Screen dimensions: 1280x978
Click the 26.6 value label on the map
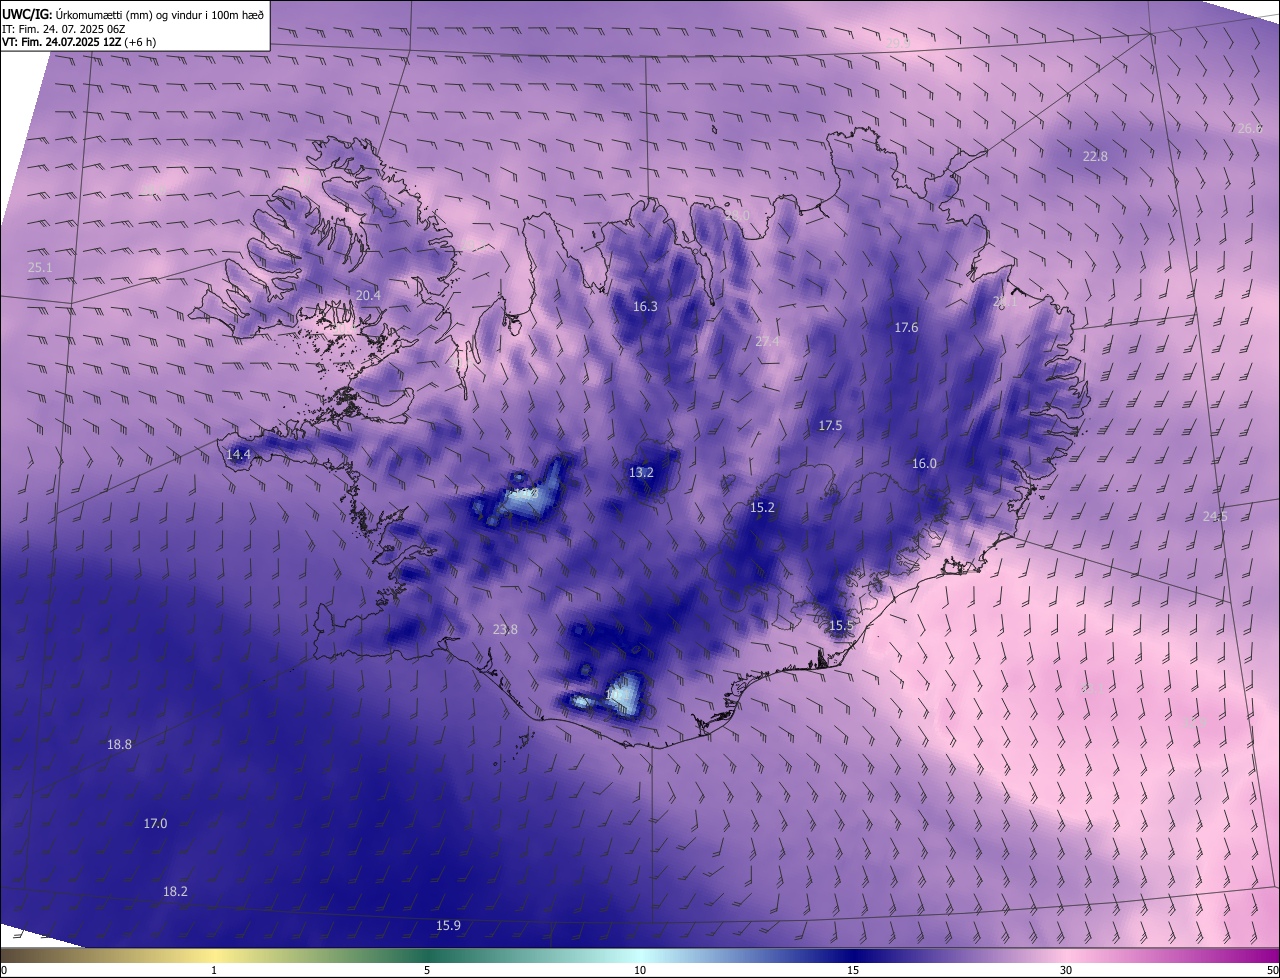1250,128
